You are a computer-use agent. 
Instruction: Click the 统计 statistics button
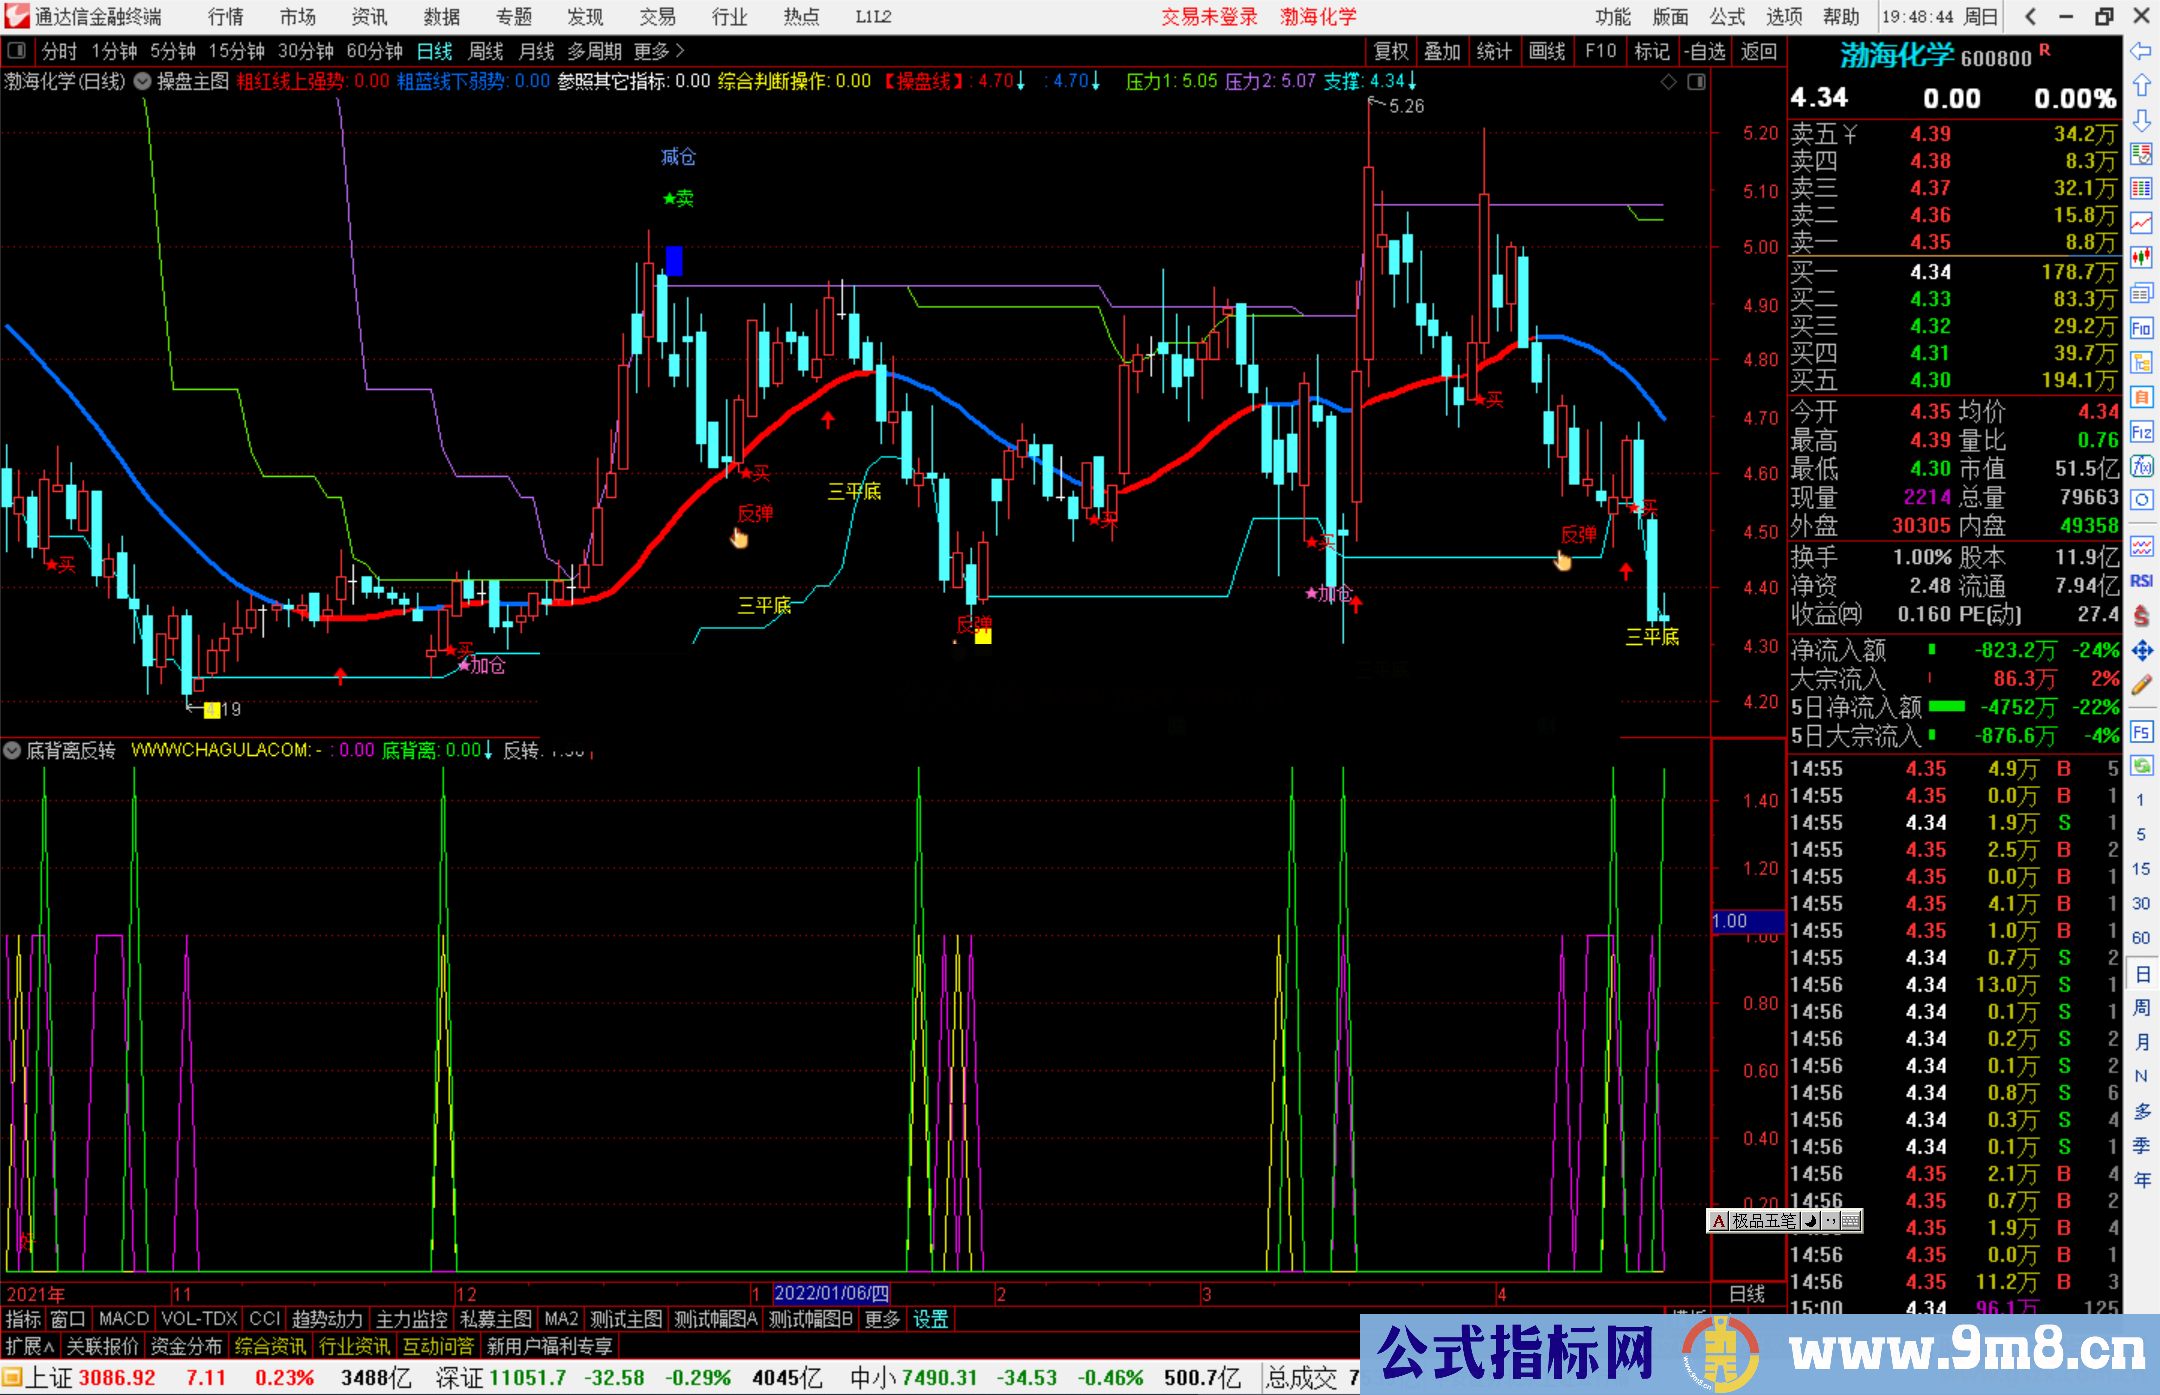(1495, 51)
